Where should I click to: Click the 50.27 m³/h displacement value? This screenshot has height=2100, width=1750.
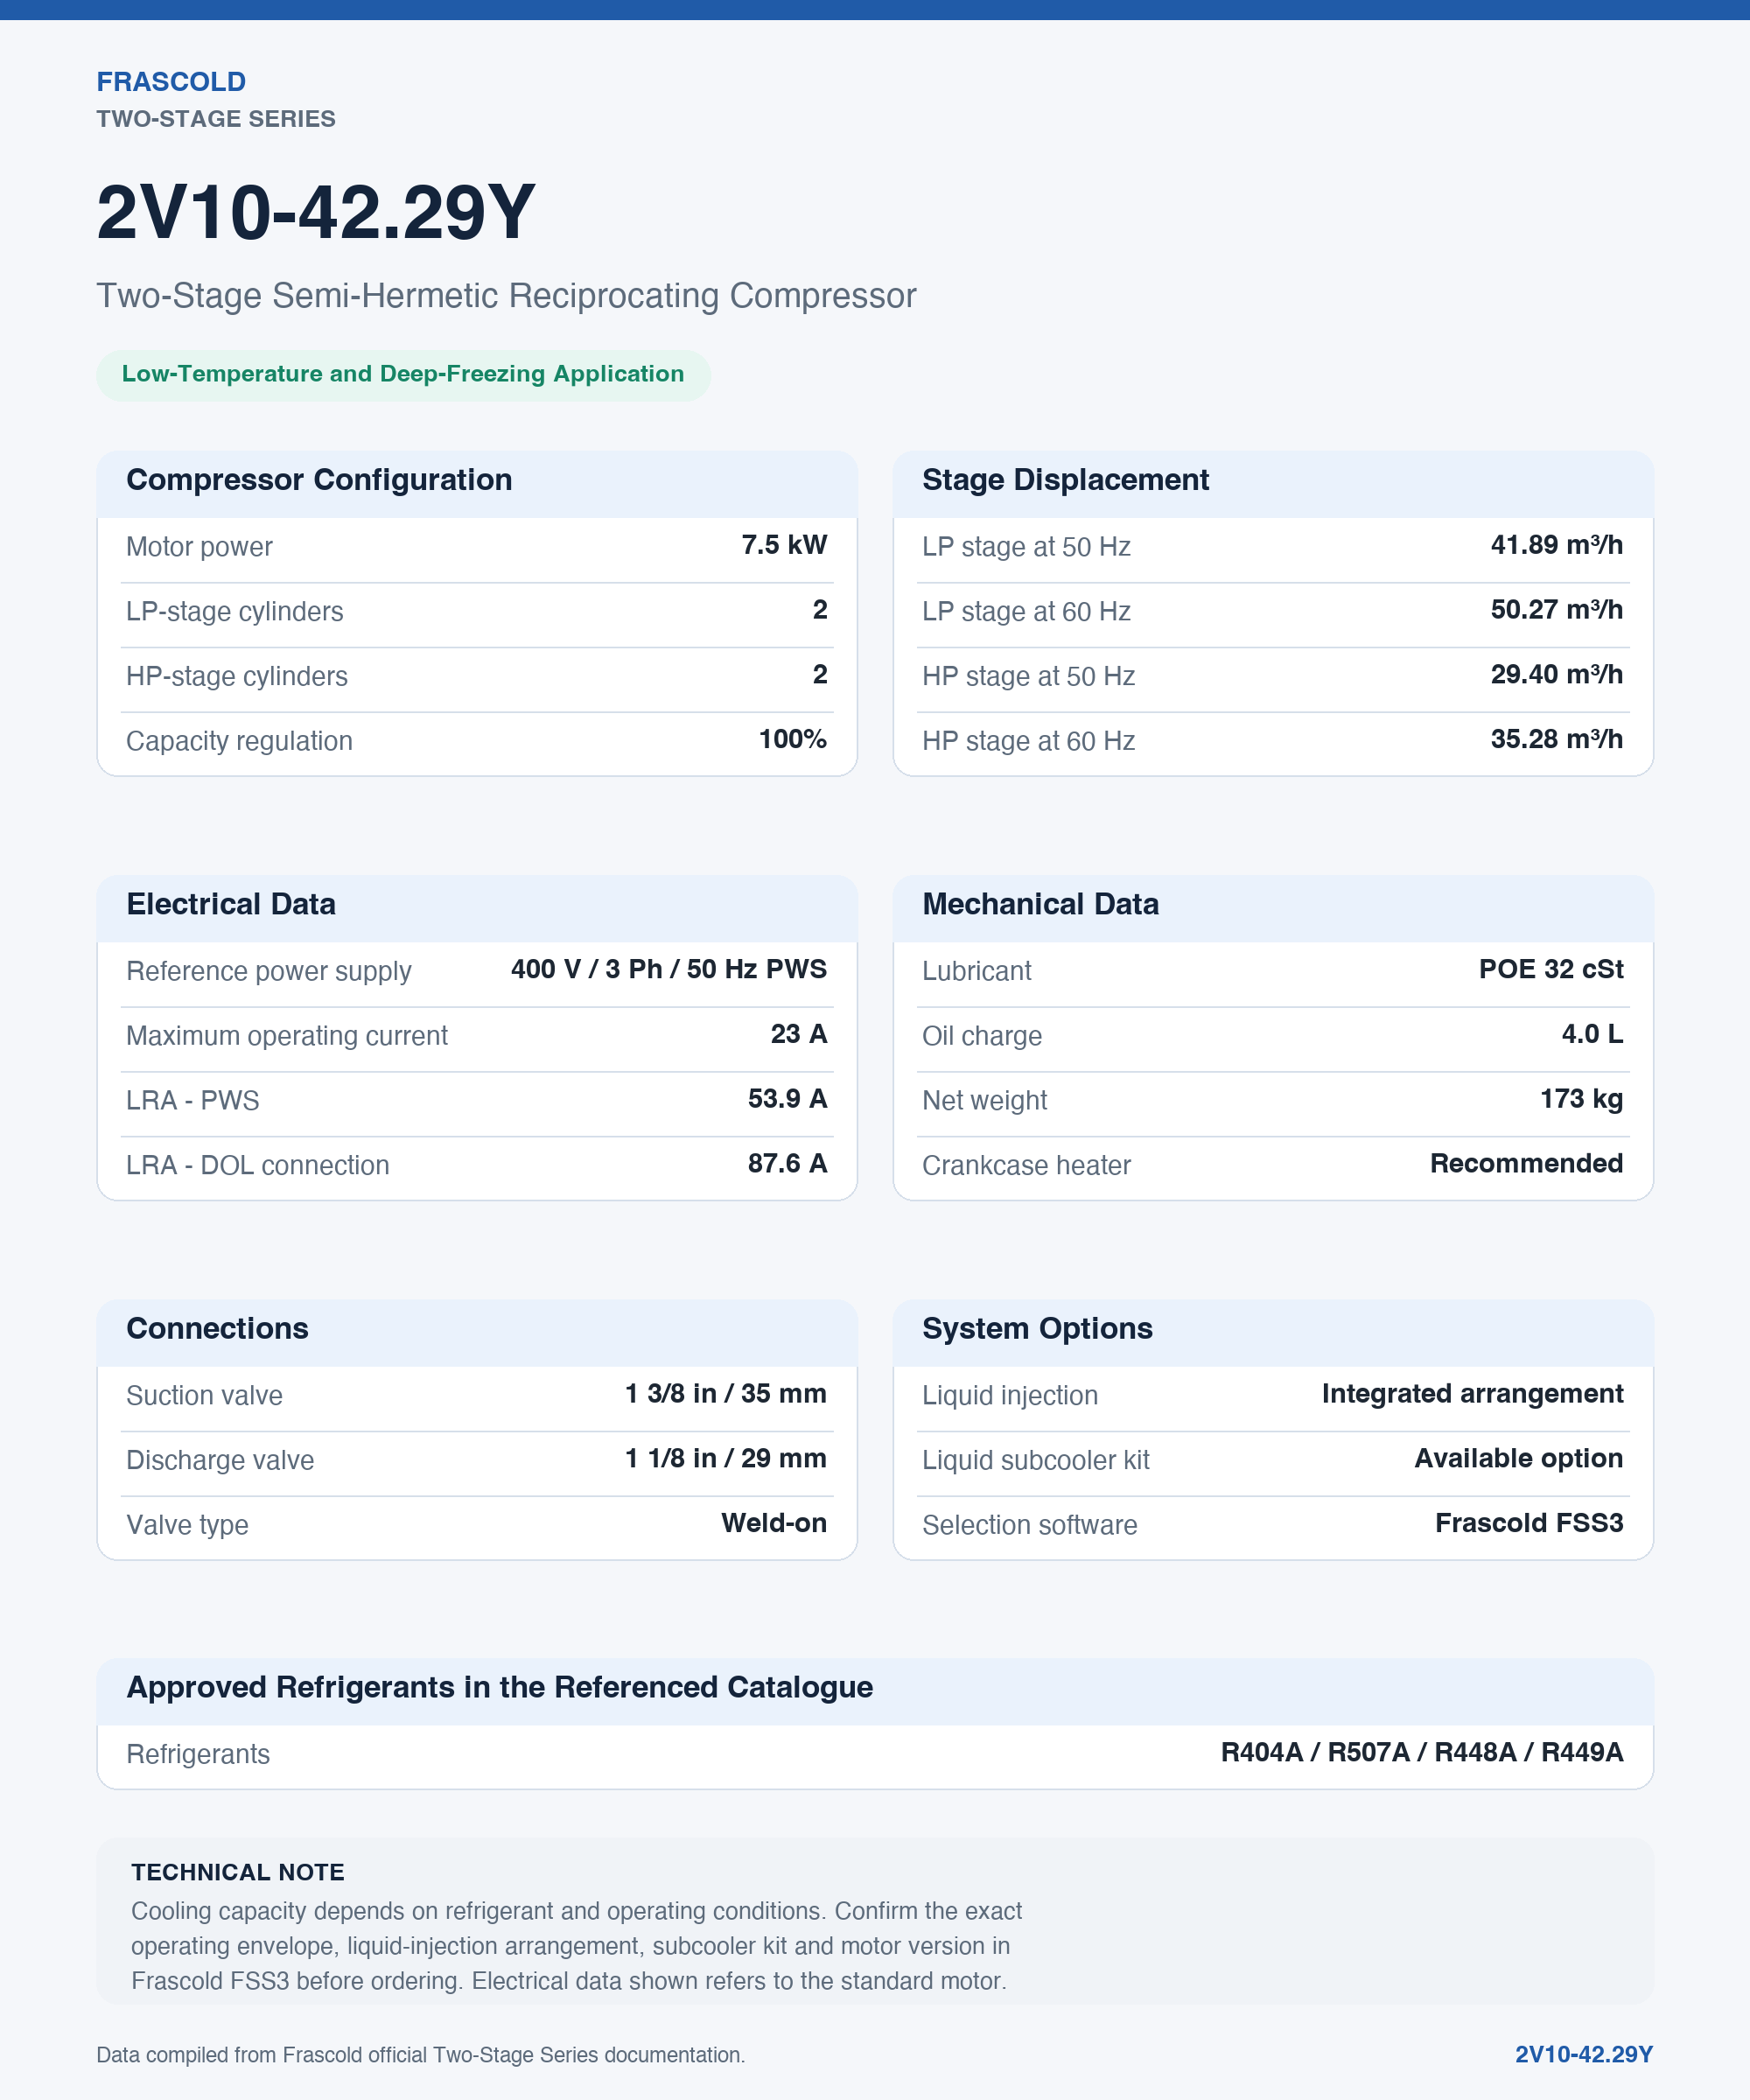pos(1557,610)
